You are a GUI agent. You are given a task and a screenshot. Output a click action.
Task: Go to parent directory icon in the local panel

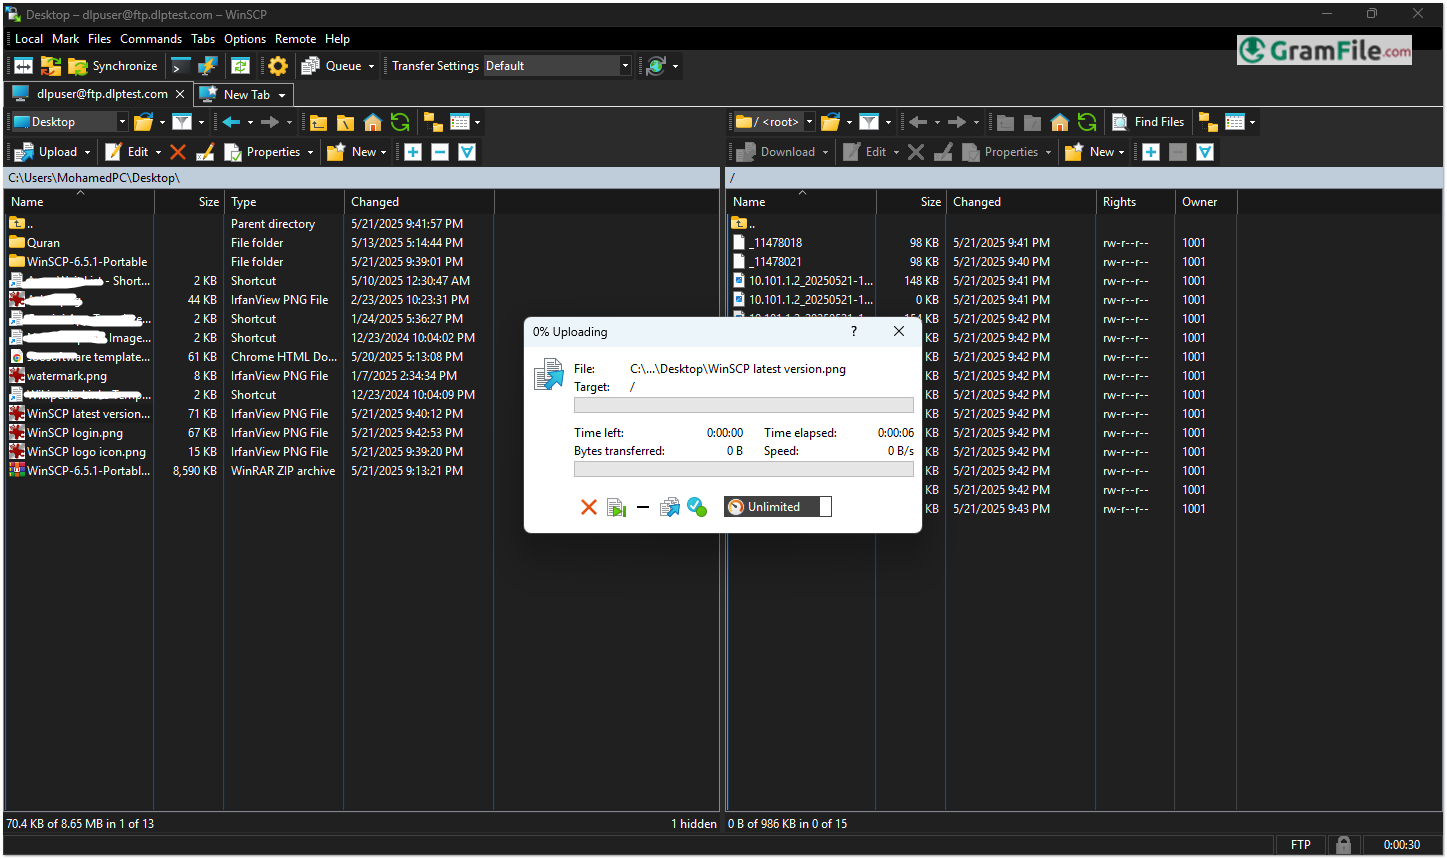[318, 122]
